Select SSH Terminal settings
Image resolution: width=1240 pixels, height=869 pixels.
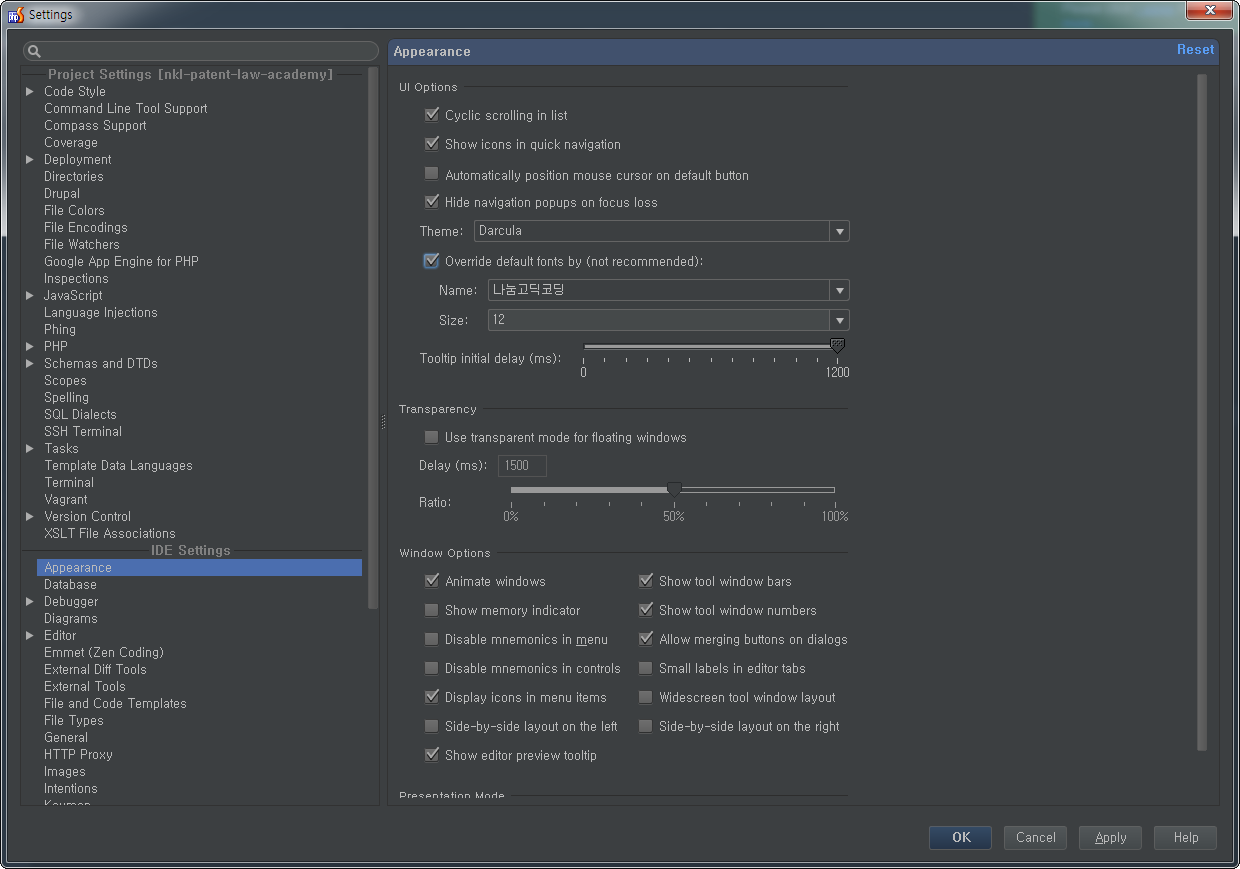pos(83,431)
